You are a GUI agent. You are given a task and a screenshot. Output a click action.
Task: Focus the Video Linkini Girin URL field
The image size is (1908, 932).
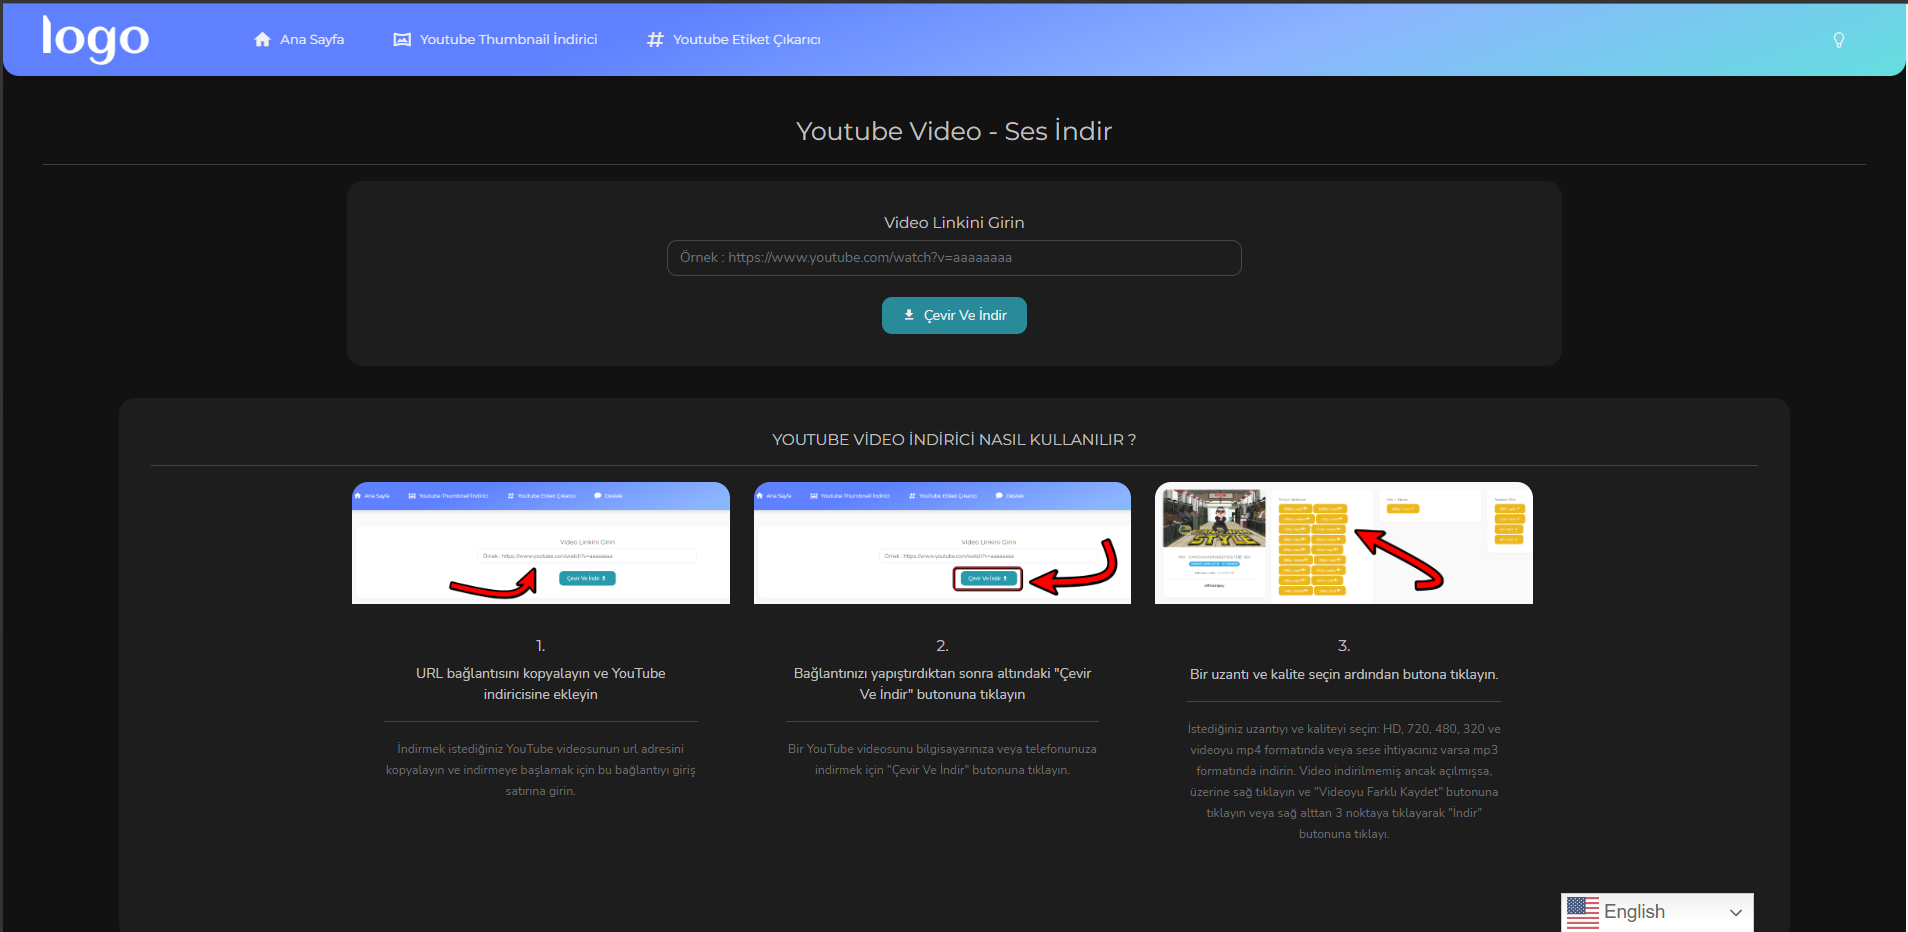[954, 258]
